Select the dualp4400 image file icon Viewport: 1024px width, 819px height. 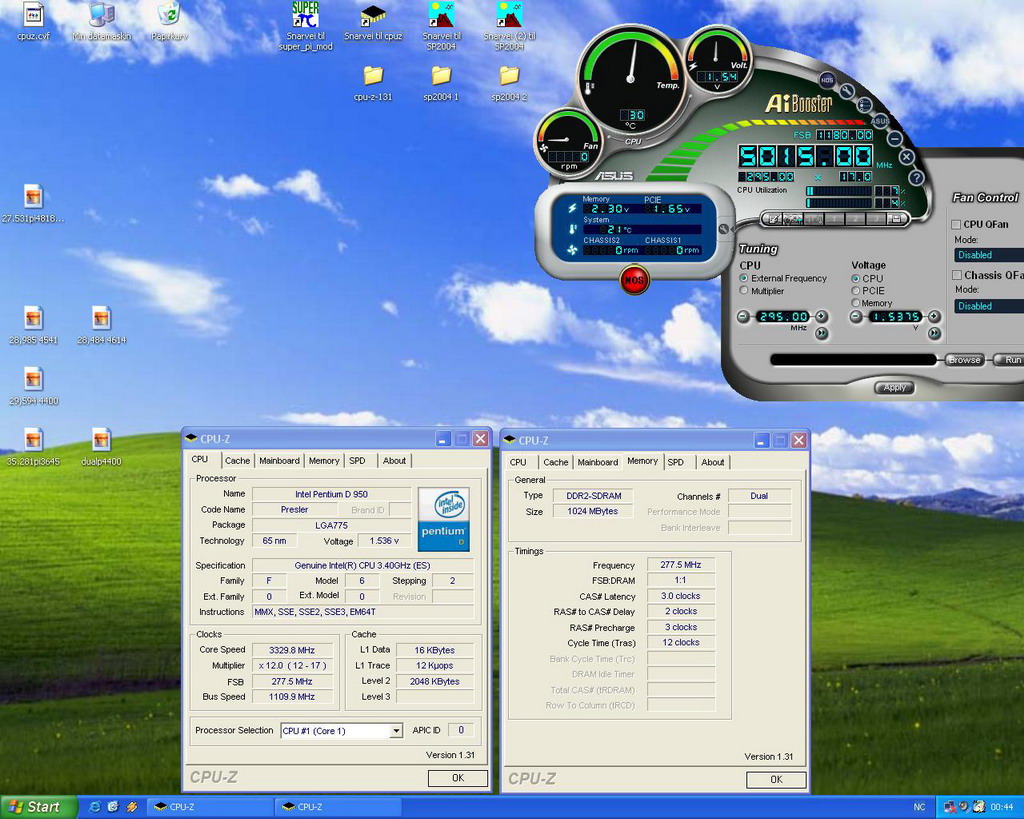(x=101, y=447)
